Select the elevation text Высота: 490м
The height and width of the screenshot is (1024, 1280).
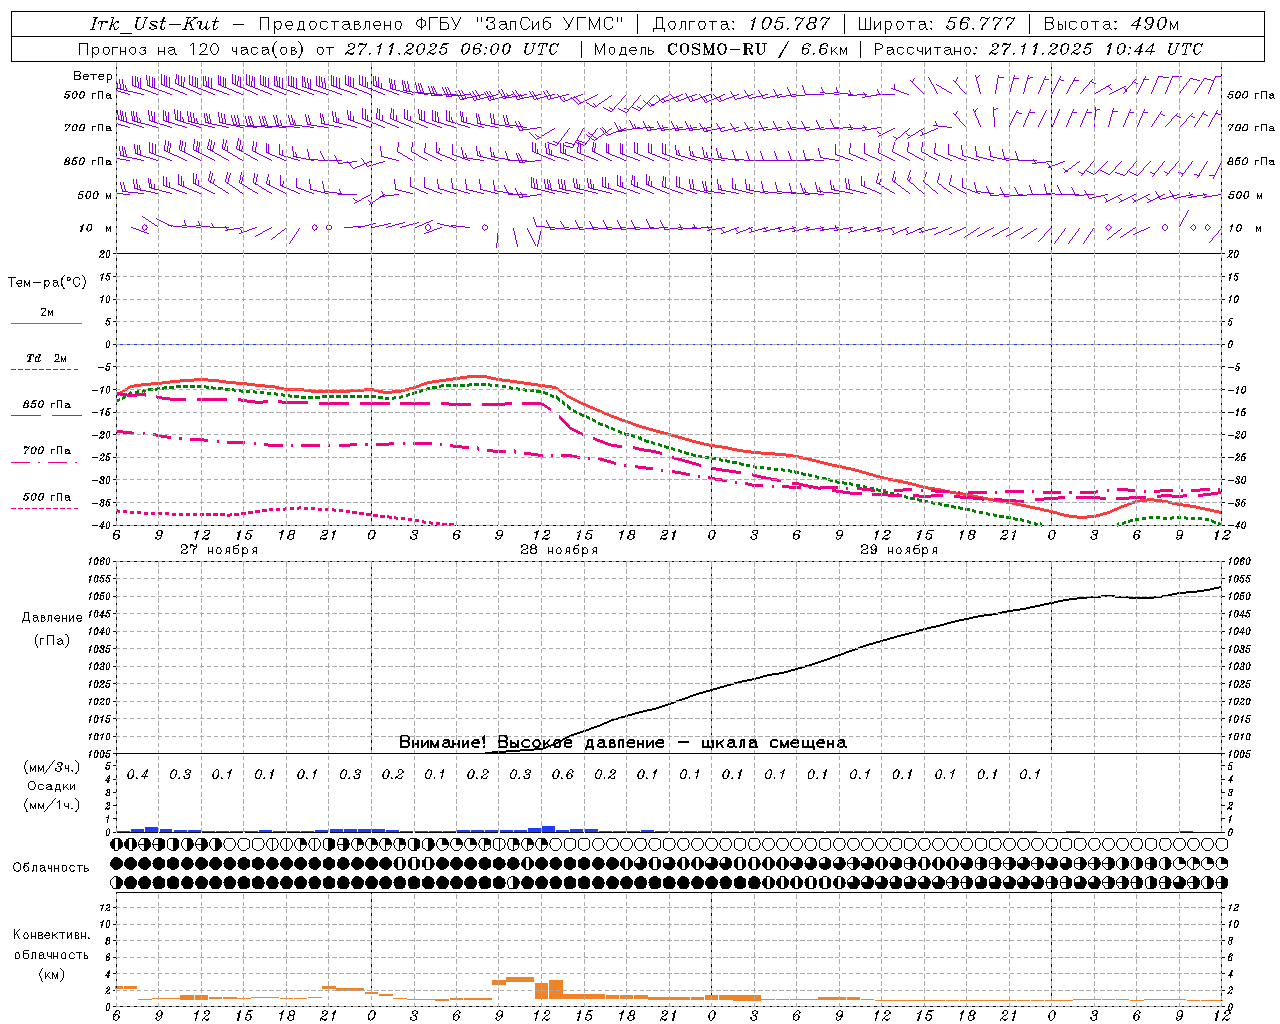[1111, 24]
